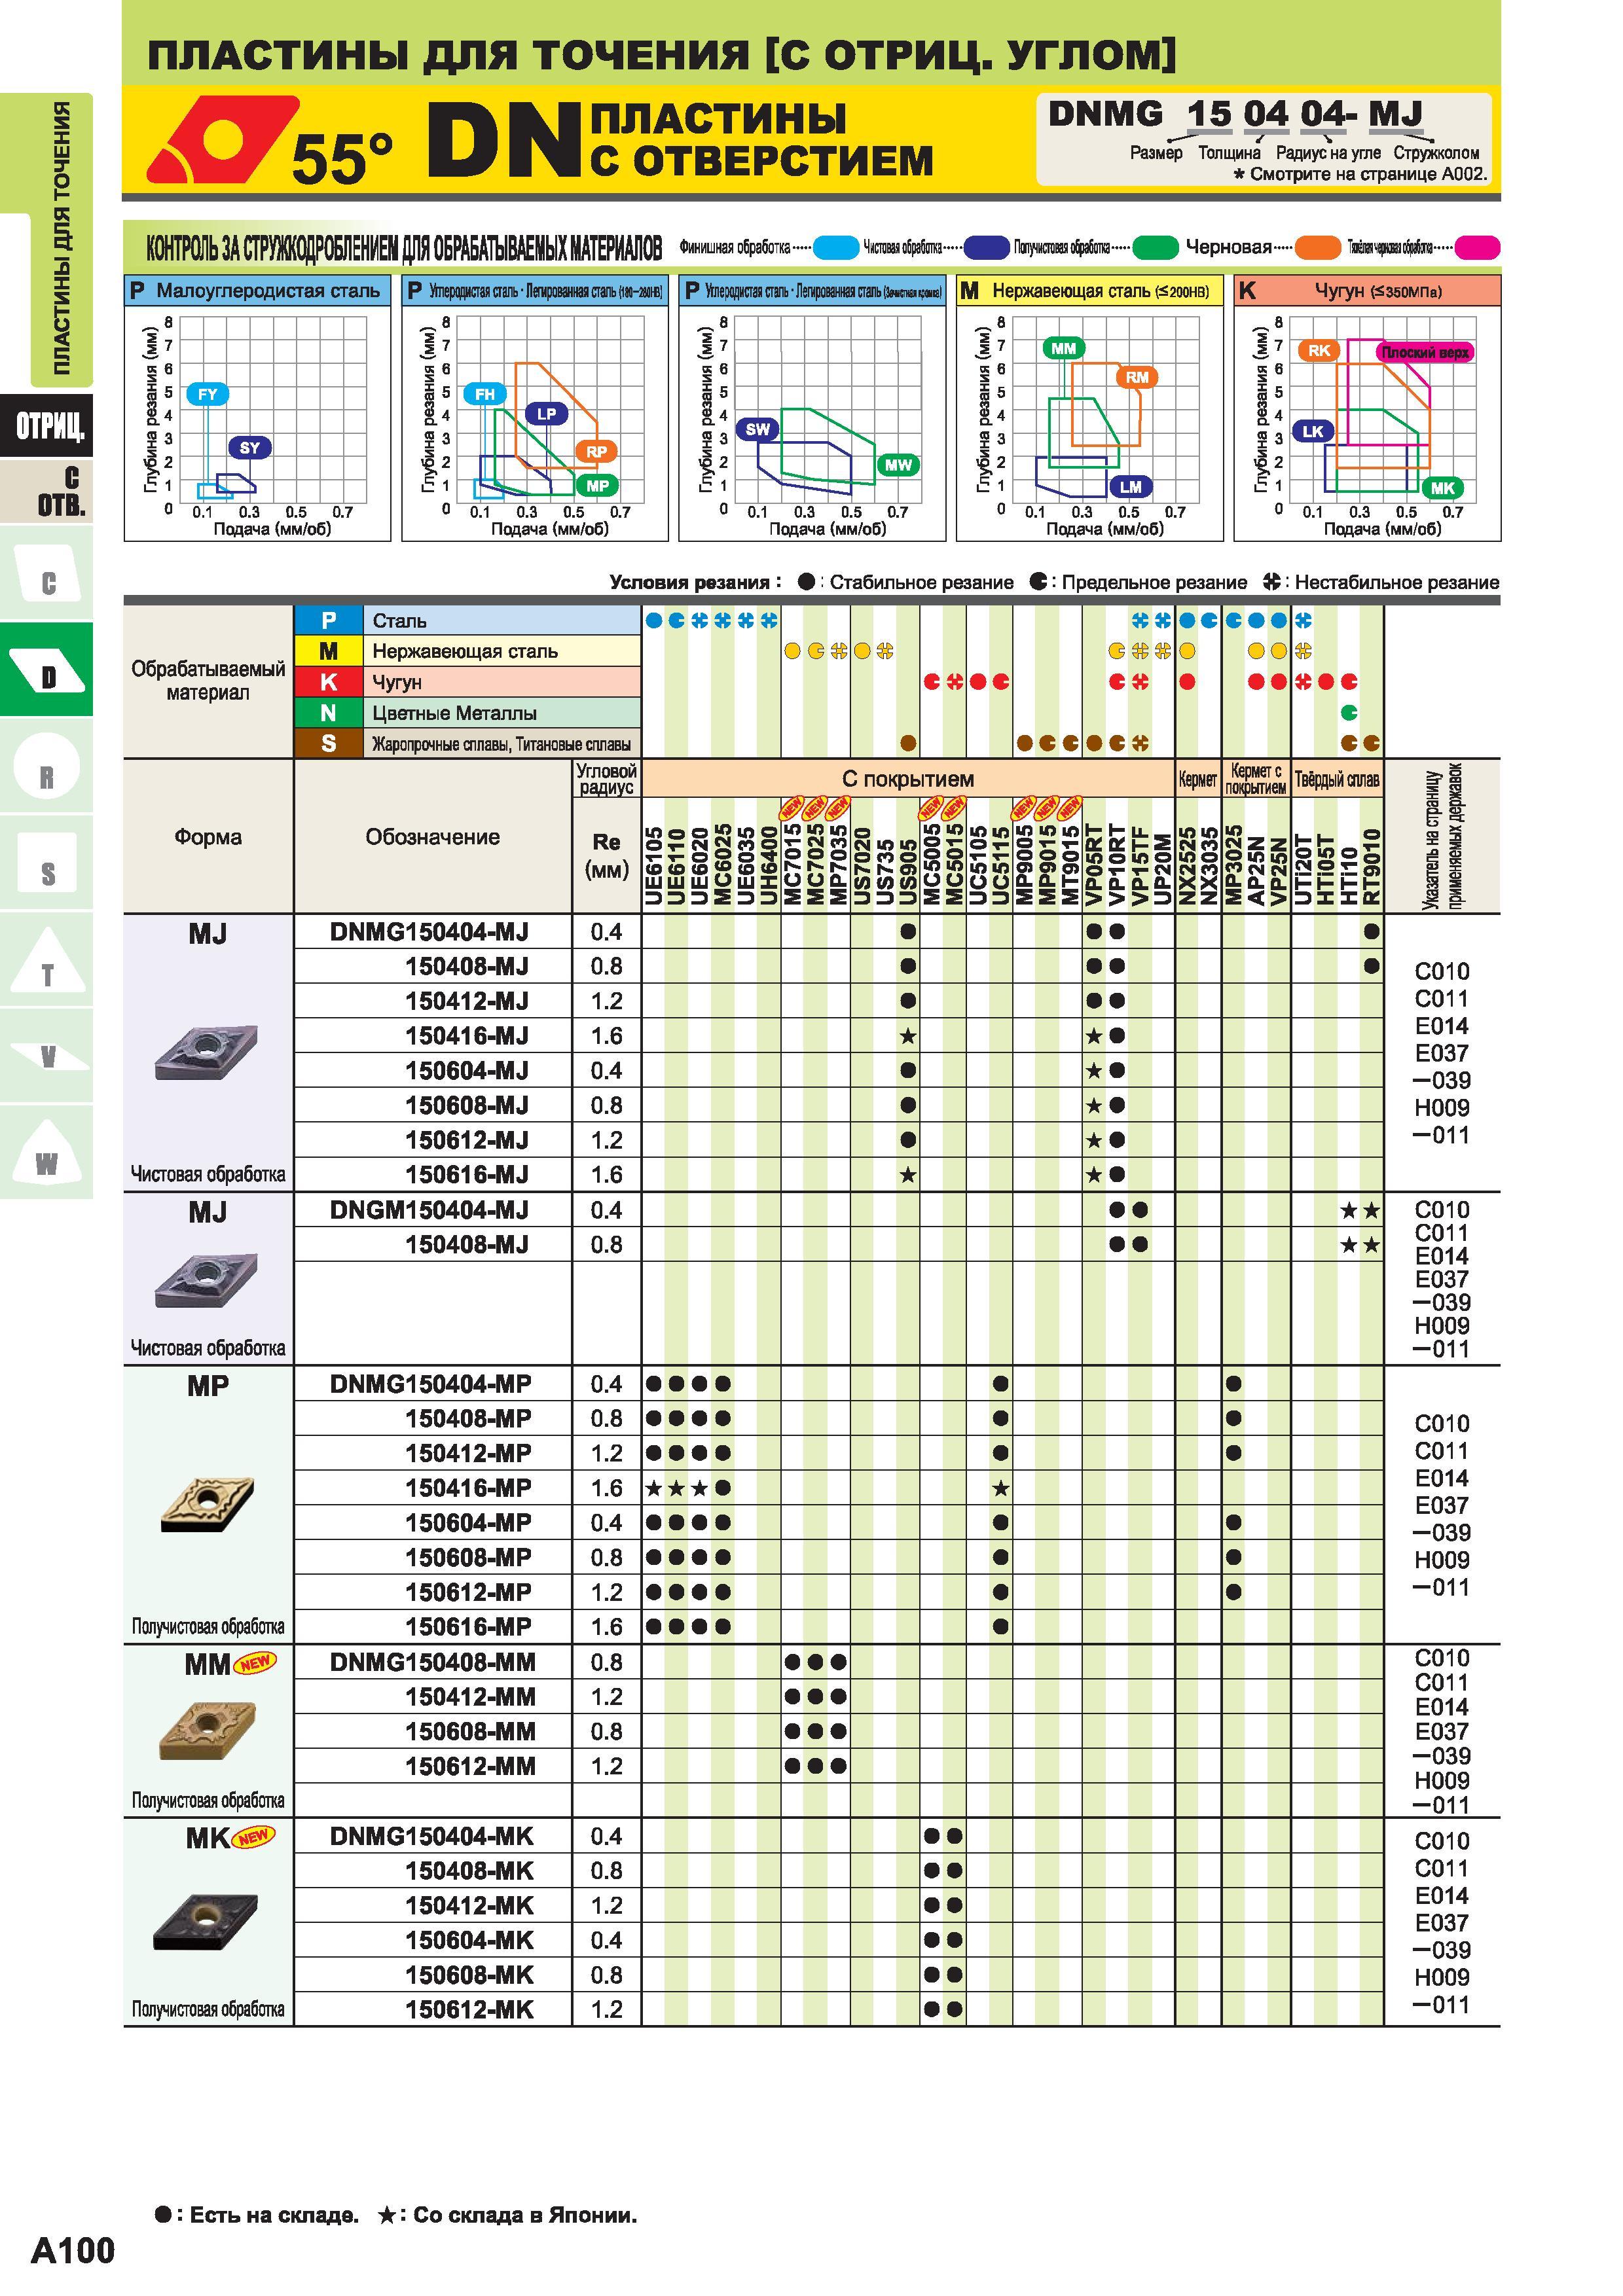This screenshot has height=2296, width=1623.
Task: Click the DNMG 15 04 04- MJ designation example
Action: (x=1235, y=114)
